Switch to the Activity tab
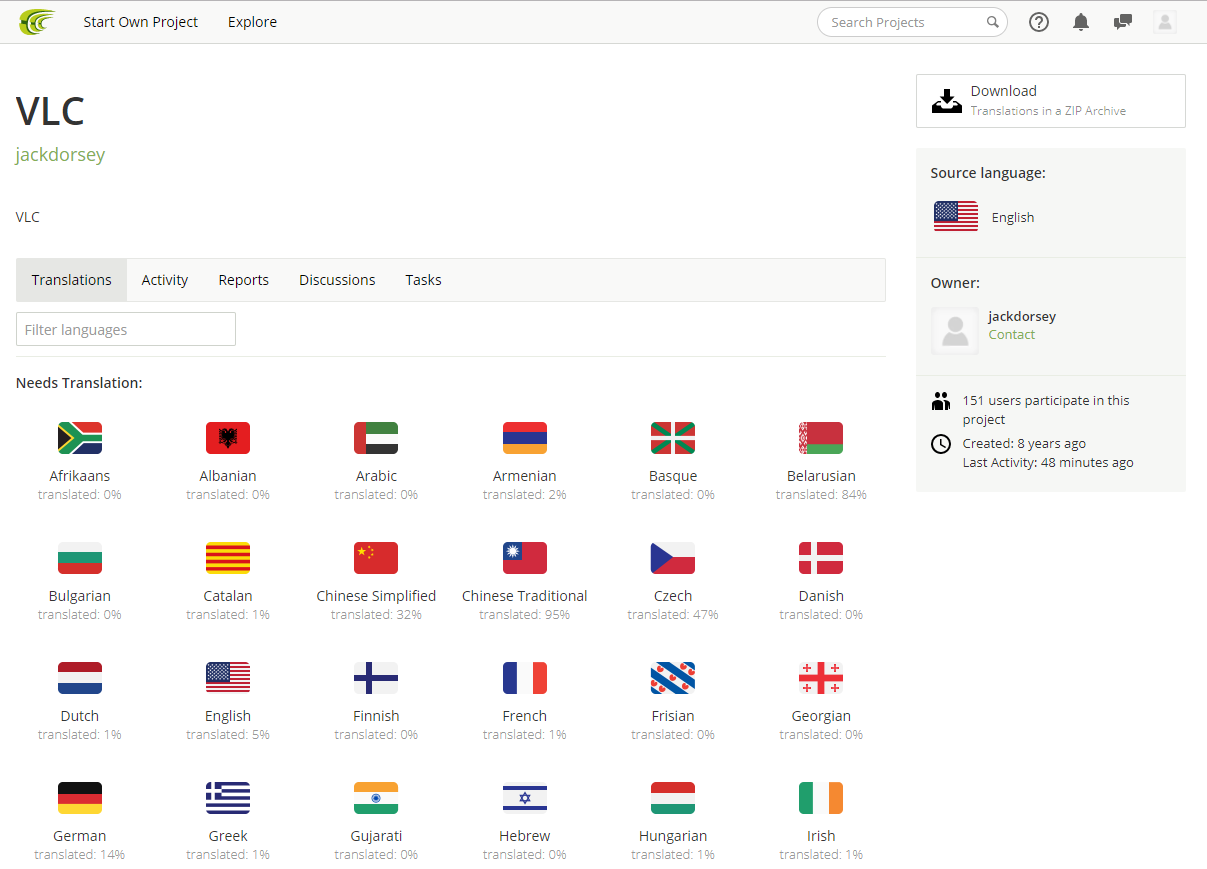This screenshot has width=1207, height=869. [x=165, y=280]
